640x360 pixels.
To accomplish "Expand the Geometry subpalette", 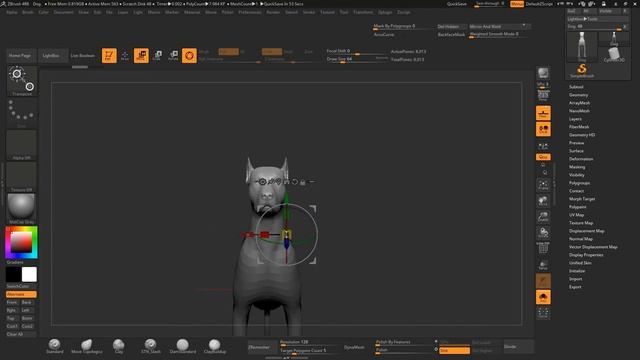I will (578, 95).
